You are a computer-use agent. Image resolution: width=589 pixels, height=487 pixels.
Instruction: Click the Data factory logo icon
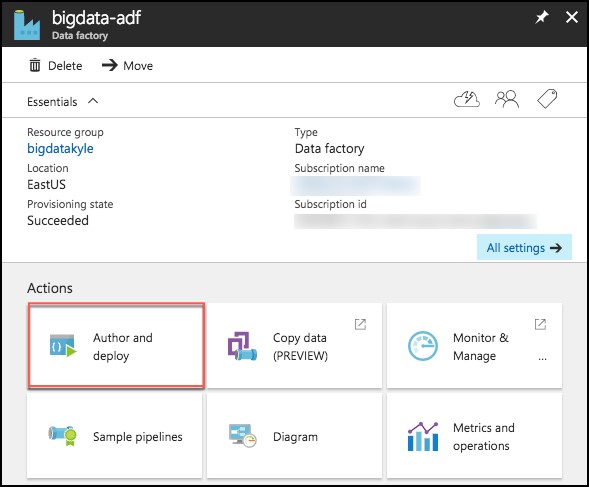click(27, 24)
